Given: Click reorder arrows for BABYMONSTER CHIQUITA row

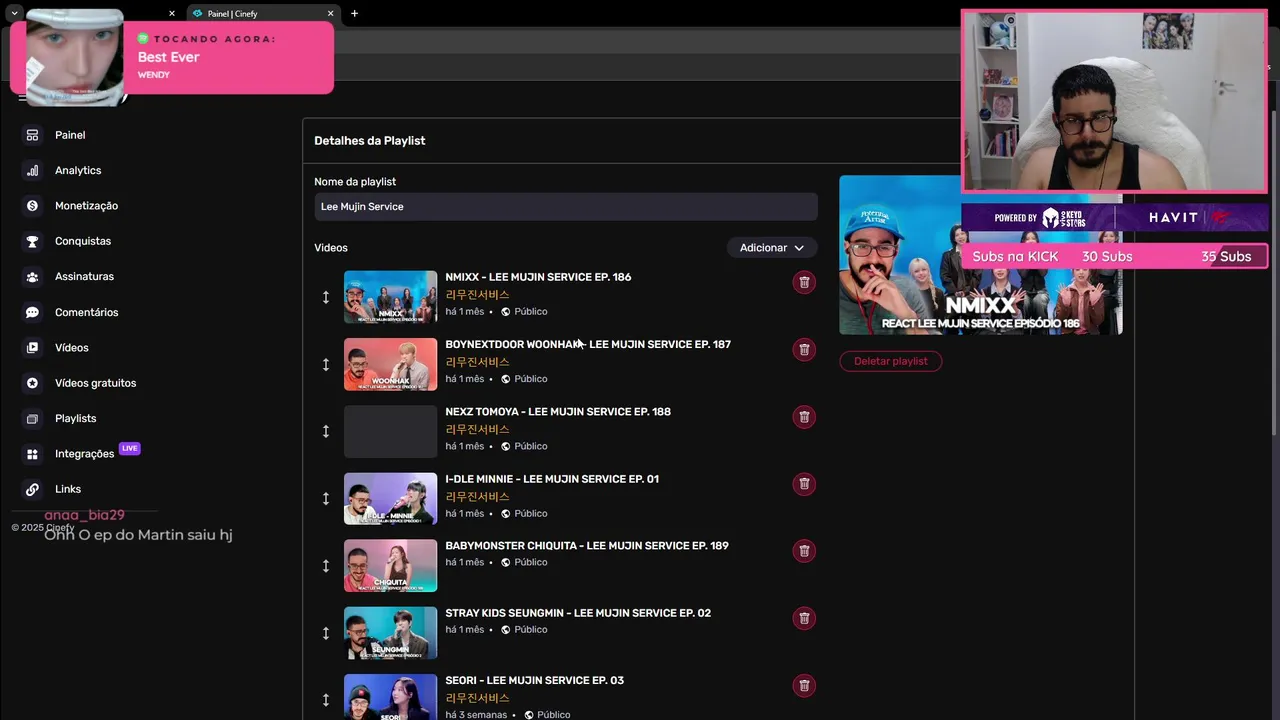Looking at the screenshot, I should tap(325, 566).
